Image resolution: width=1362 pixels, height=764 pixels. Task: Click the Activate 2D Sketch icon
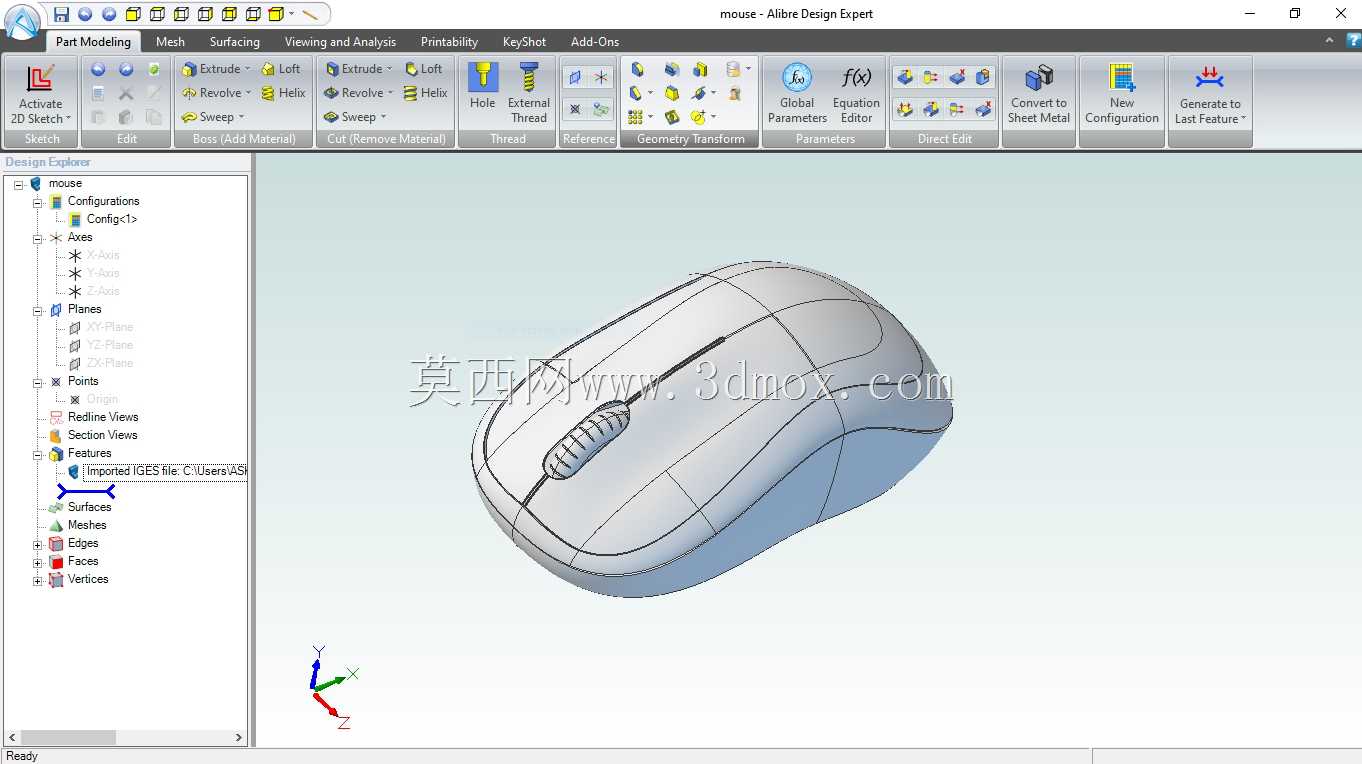[x=41, y=80]
